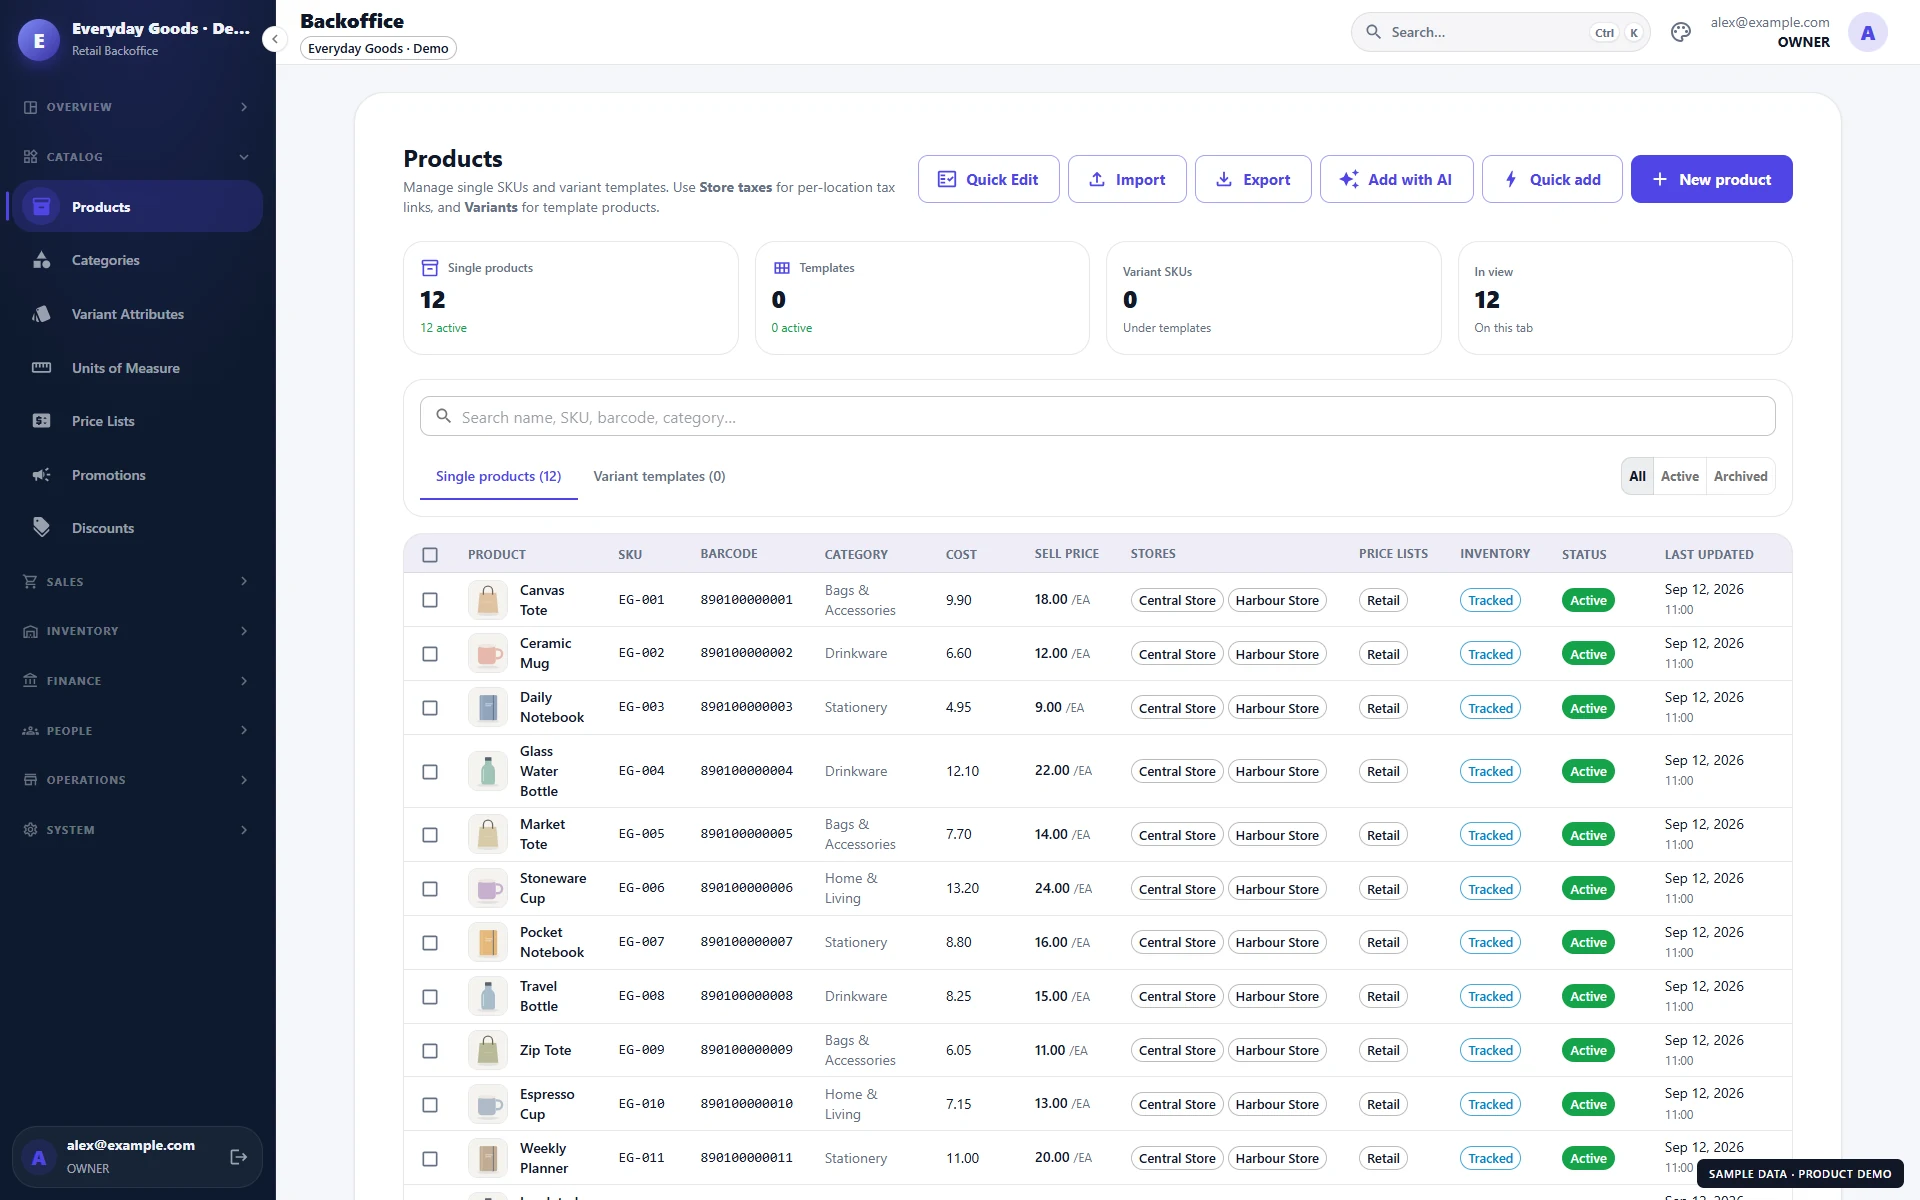Click the New product button
The width and height of the screenshot is (1920, 1200).
[x=1711, y=179]
